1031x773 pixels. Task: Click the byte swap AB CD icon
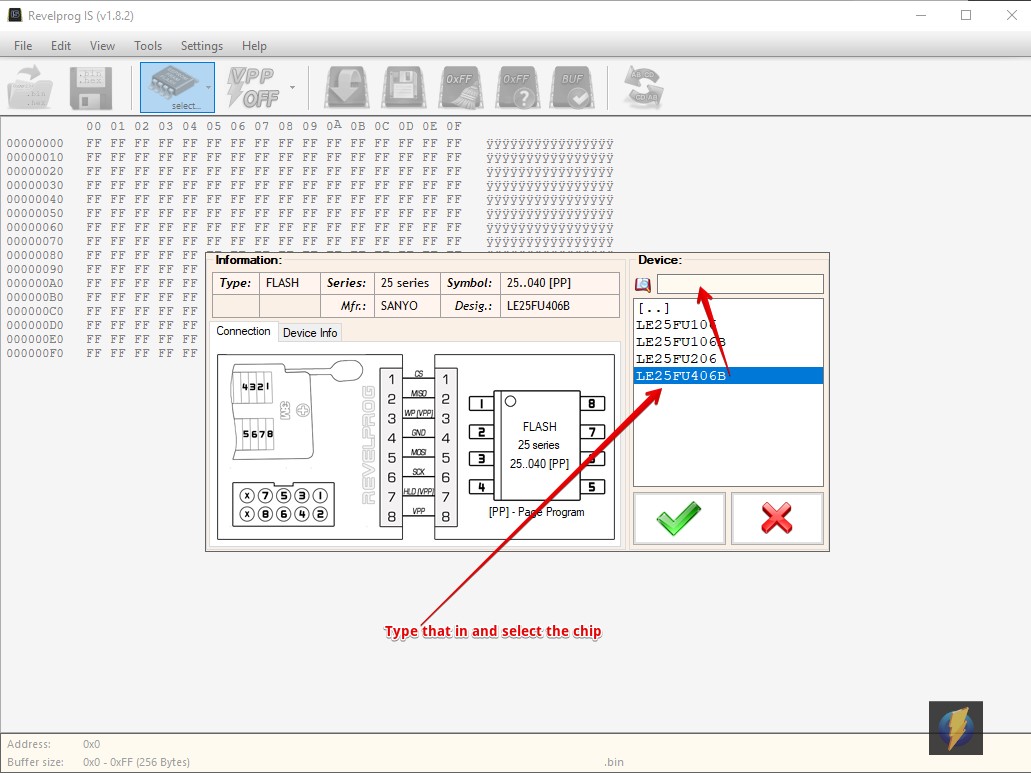click(x=644, y=87)
